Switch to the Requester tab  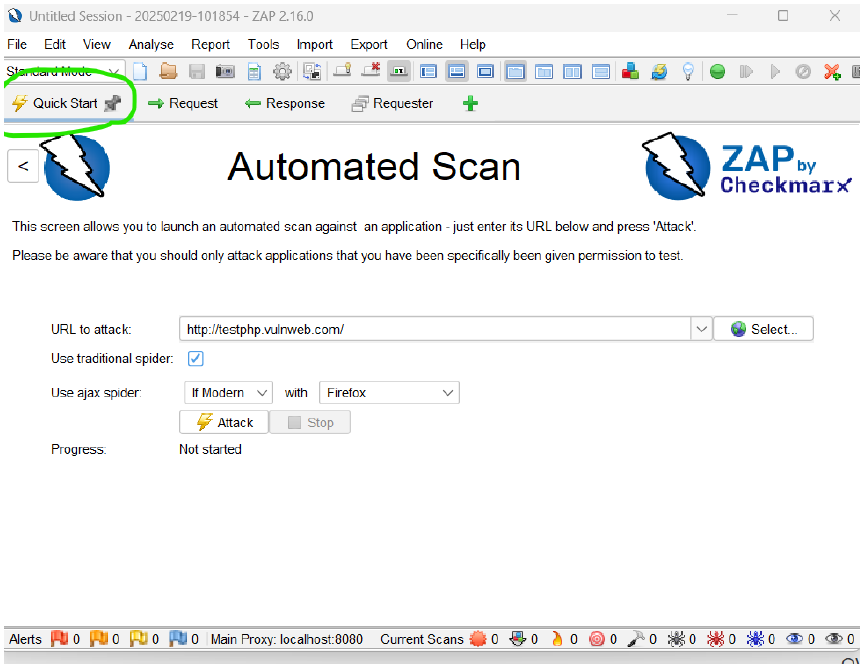392,103
